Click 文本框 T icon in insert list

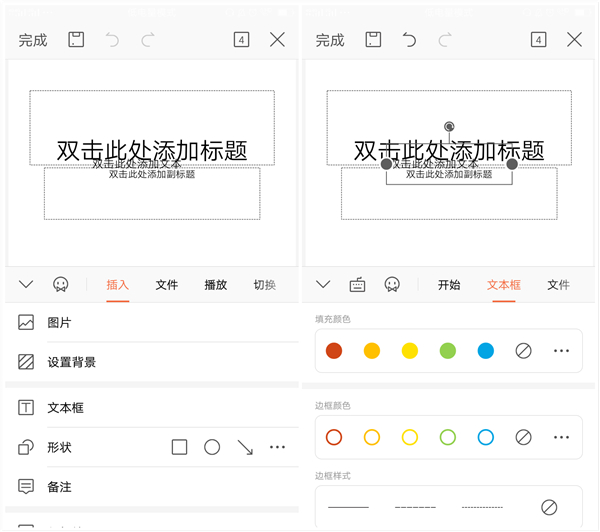[x=26, y=408]
